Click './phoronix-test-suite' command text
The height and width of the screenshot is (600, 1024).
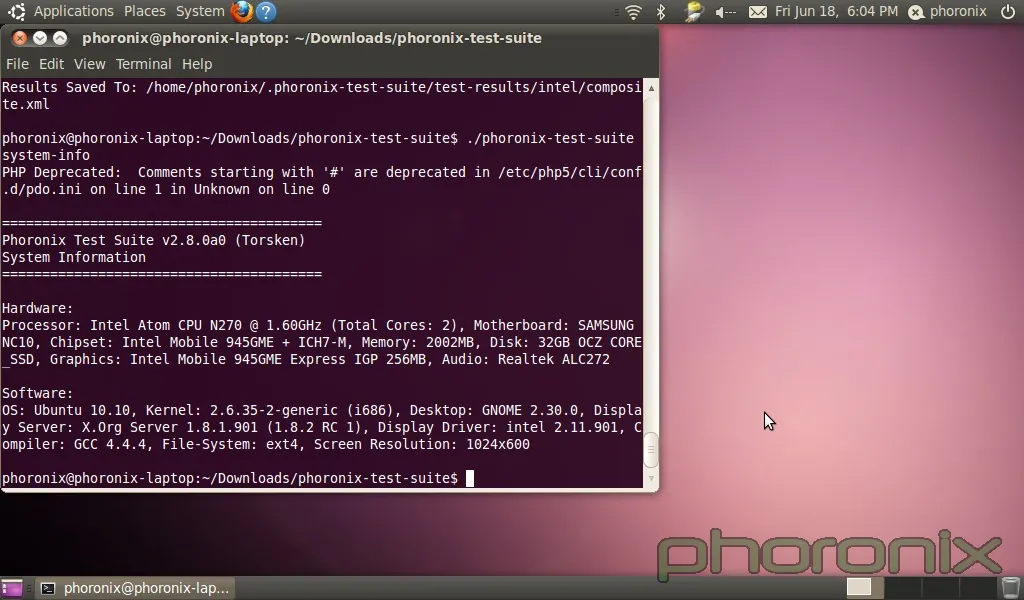[550, 138]
